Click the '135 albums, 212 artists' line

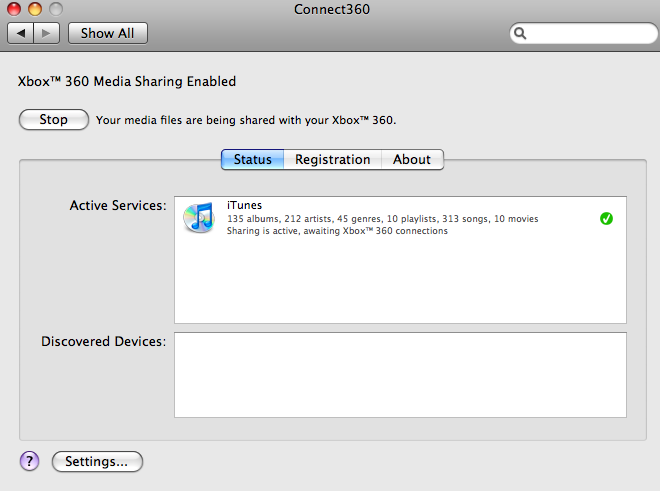tap(383, 219)
